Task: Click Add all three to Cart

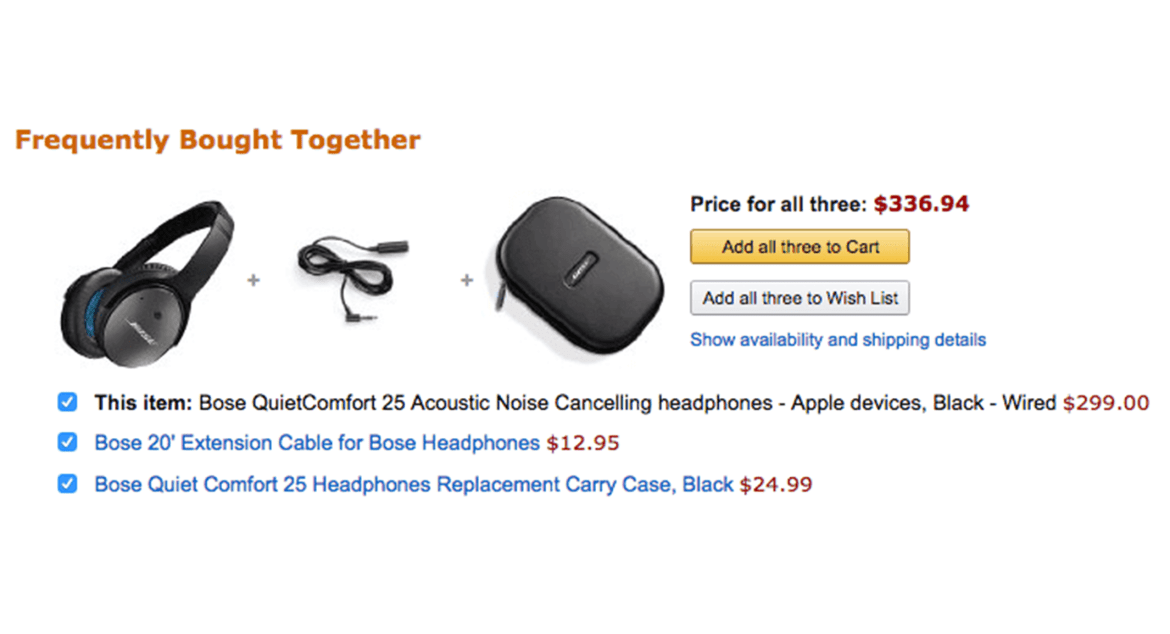Action: click(x=799, y=246)
